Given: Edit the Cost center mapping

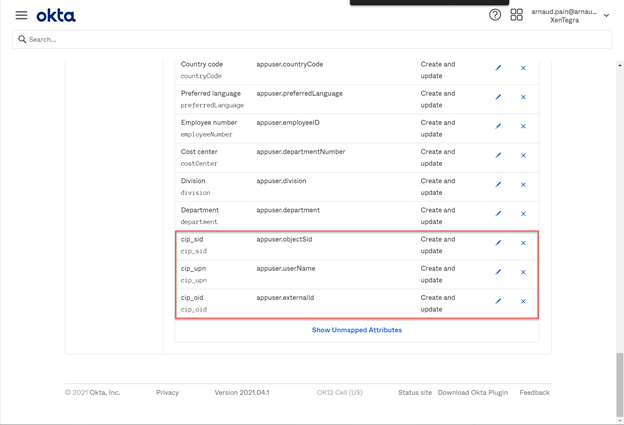Looking at the screenshot, I should 499,155.
